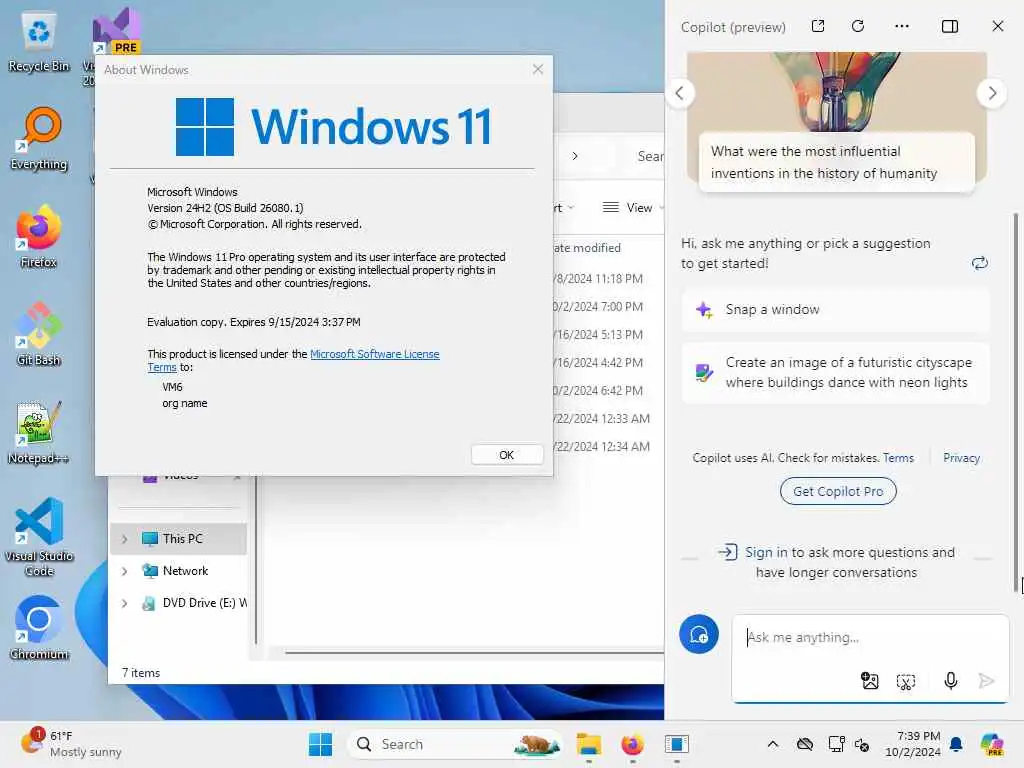Open notifications bell in taskbar
Viewport: 1024px width, 768px height.
(x=956, y=744)
